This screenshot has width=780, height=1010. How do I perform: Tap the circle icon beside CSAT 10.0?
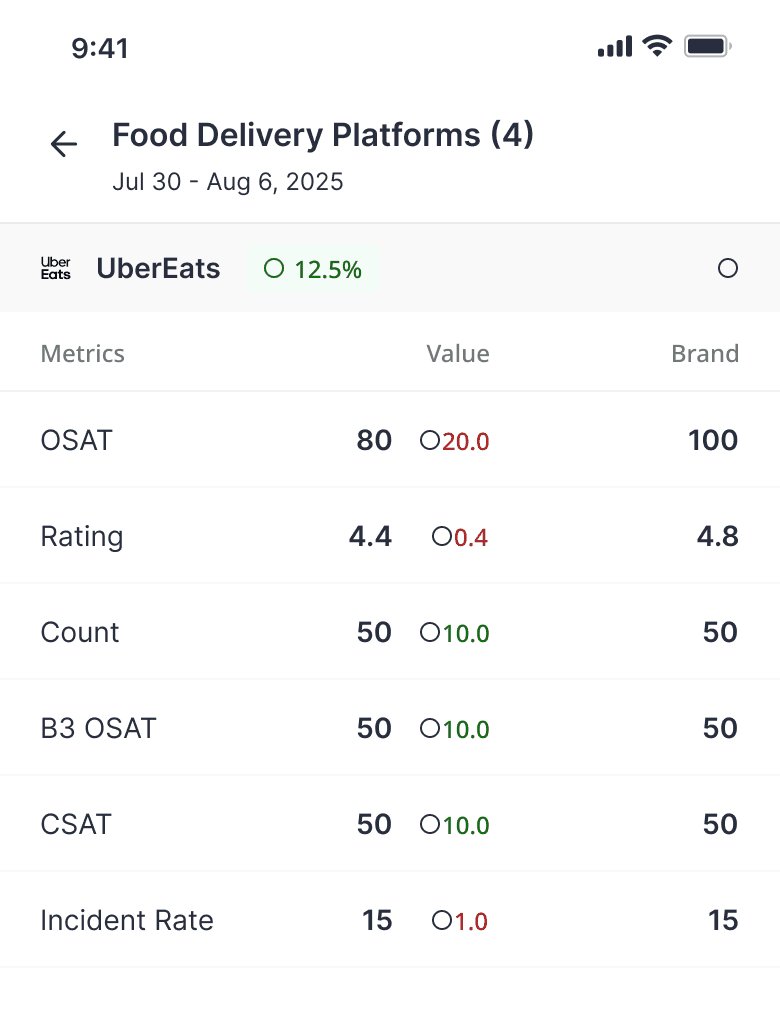(430, 825)
